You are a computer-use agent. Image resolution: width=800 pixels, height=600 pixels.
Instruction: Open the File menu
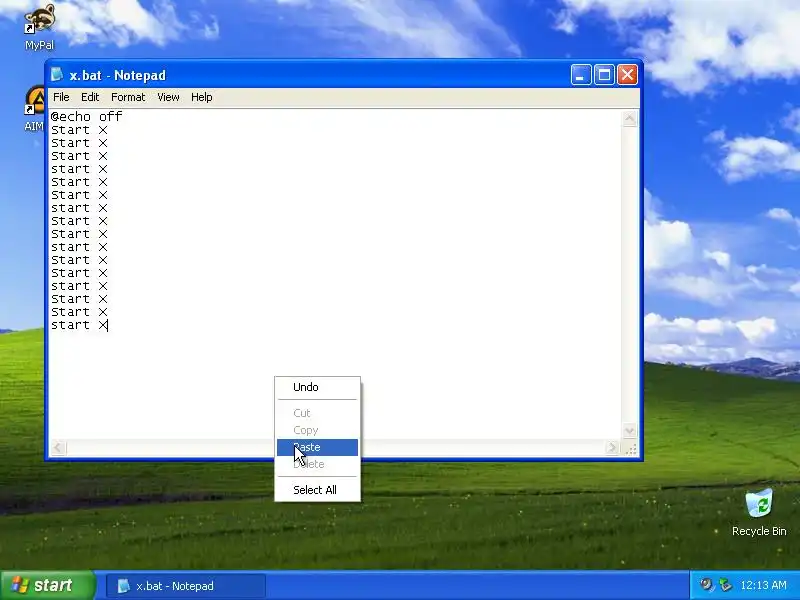61,97
